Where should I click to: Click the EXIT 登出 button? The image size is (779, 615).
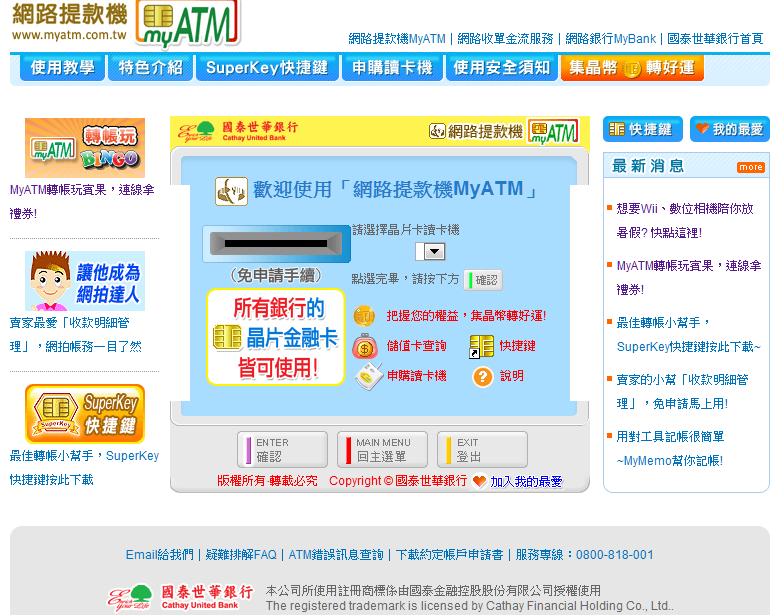[x=482, y=450]
